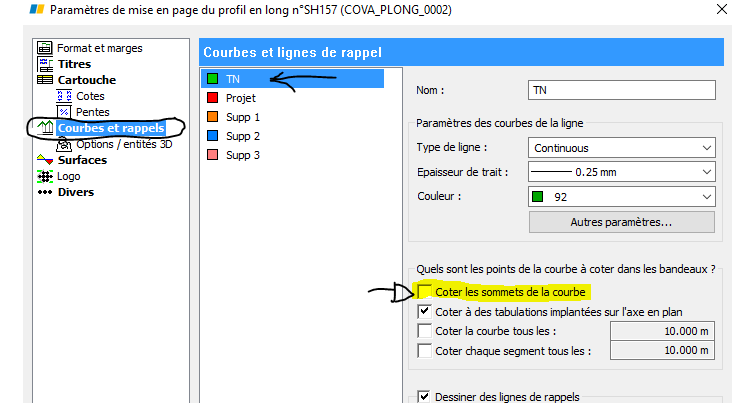Open the Titres section
This screenshot has width=732, height=403.
[x=74, y=64]
